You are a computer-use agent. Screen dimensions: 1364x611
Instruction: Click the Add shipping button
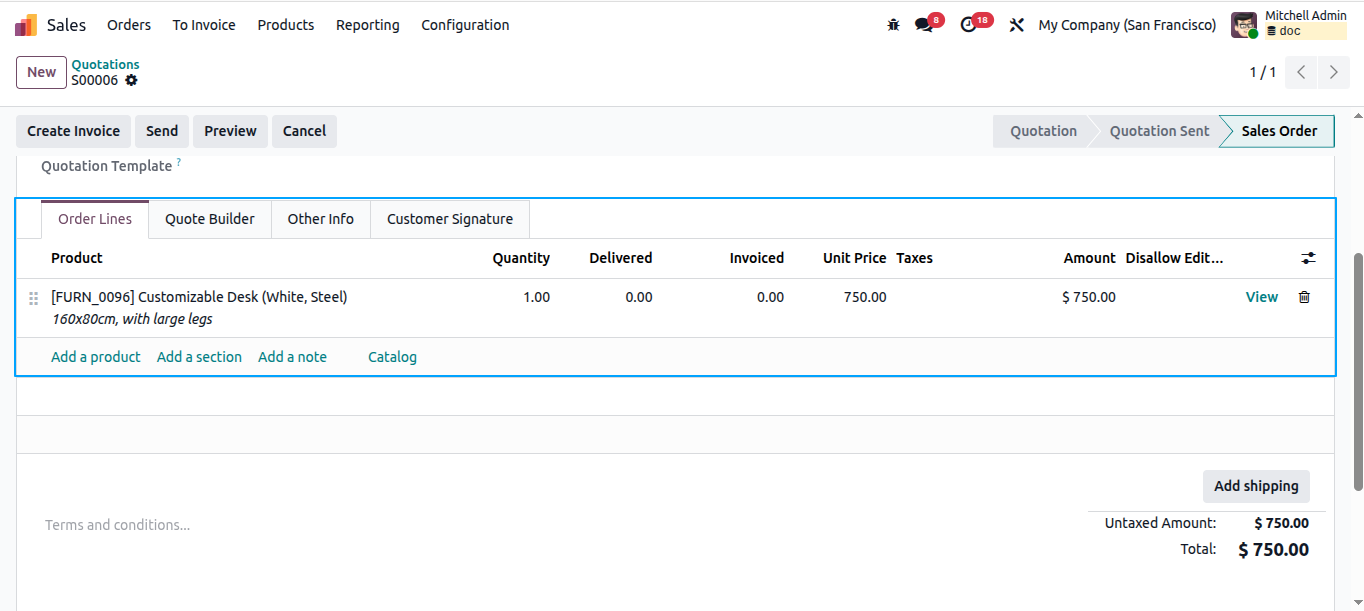tap(1256, 486)
